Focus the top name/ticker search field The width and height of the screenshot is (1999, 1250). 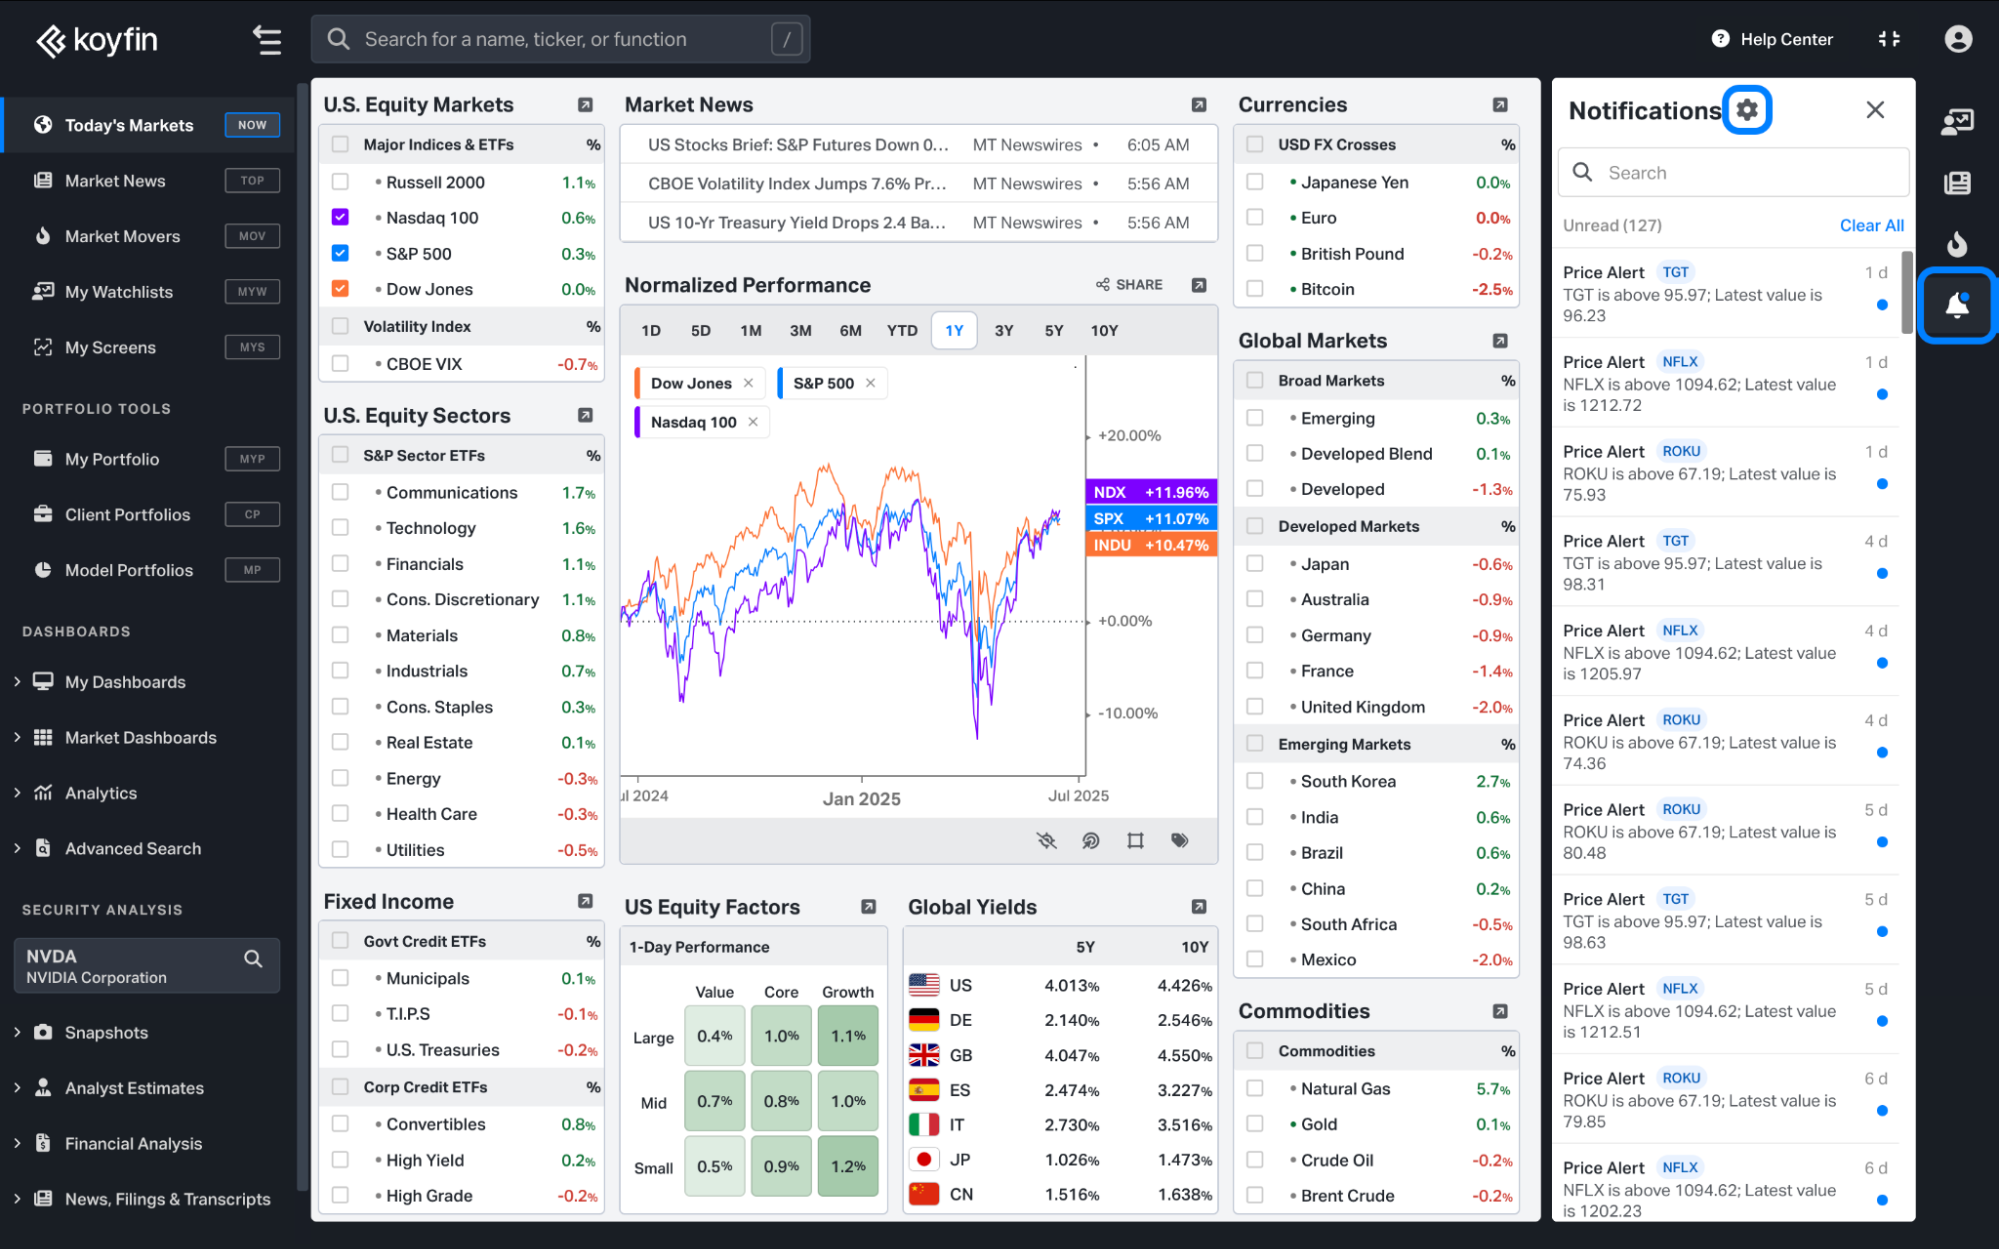tap(560, 39)
